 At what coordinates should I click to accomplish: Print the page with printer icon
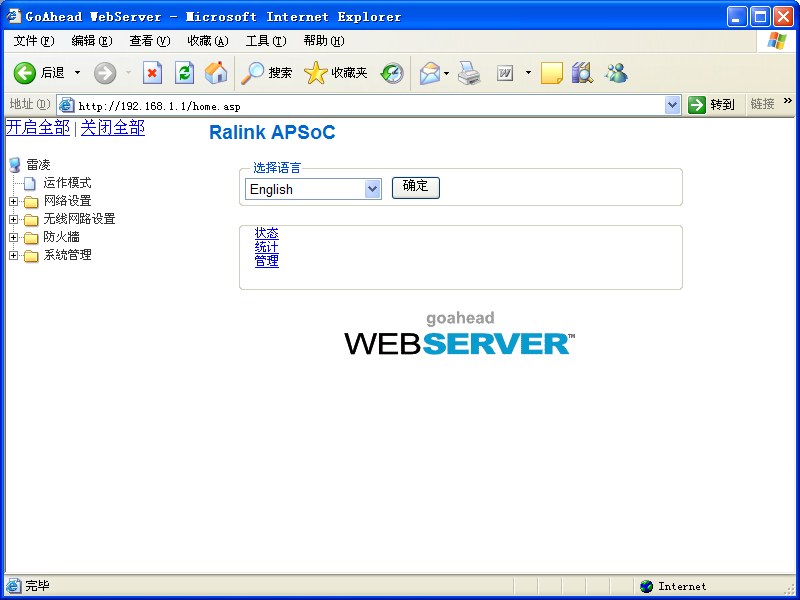pos(469,73)
